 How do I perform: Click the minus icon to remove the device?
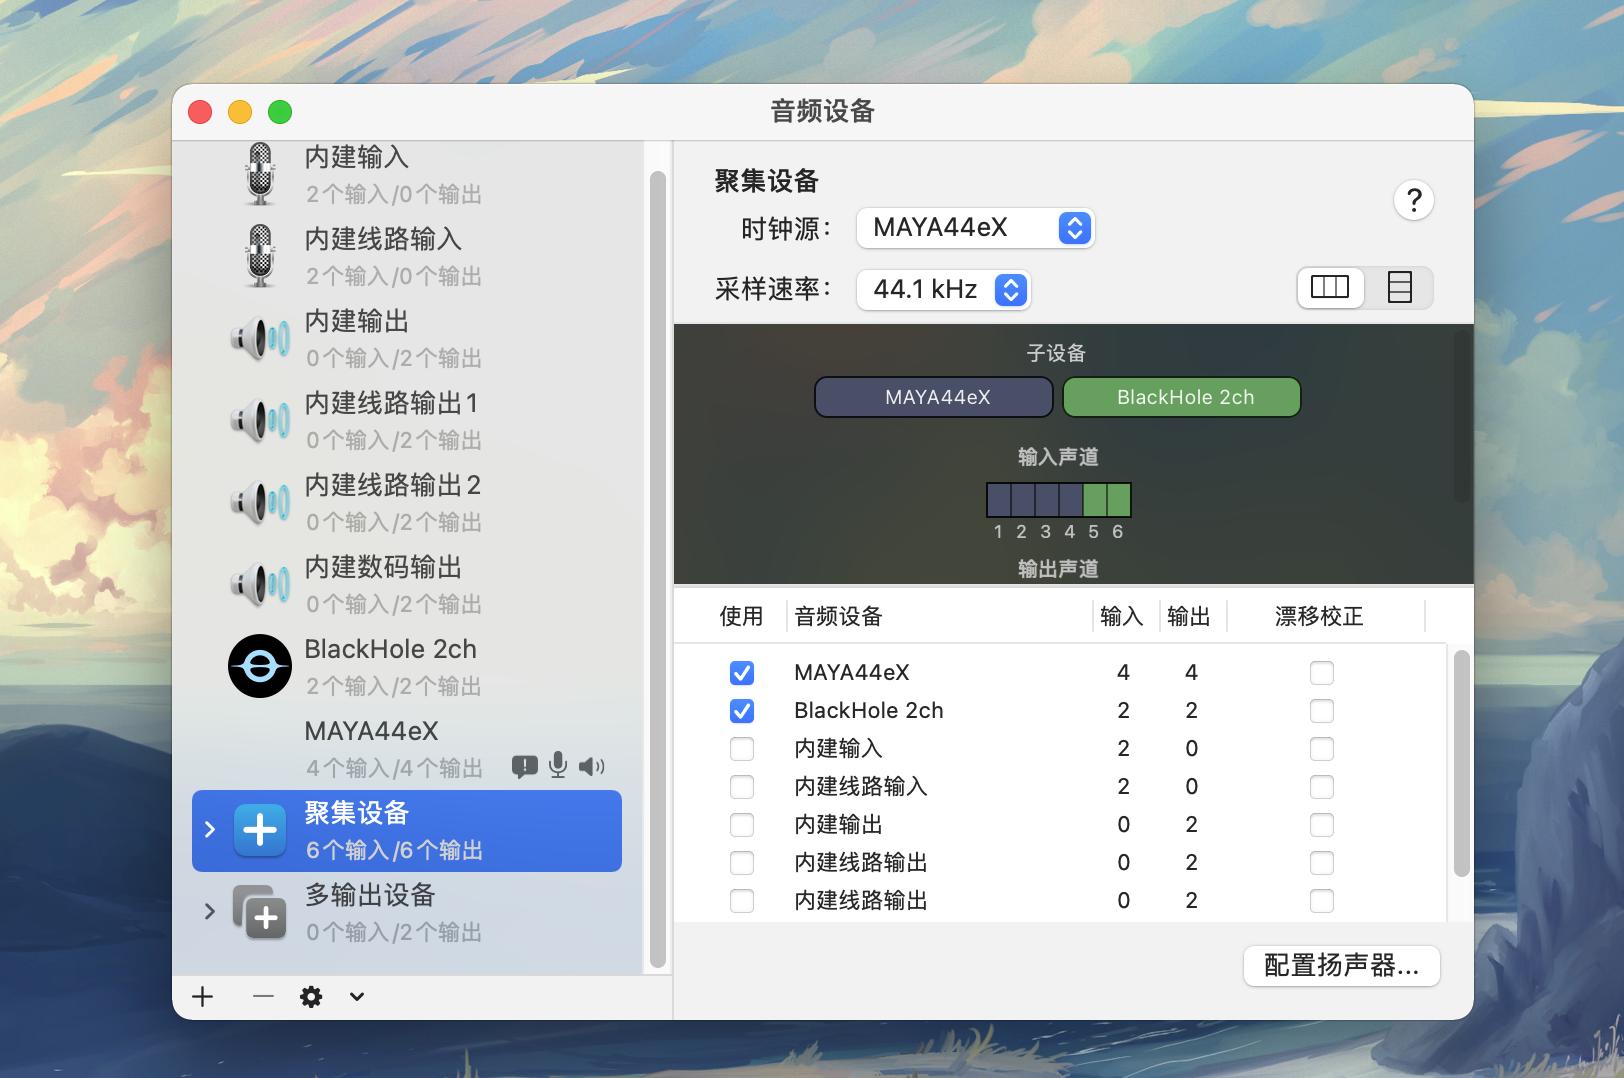tap(262, 996)
